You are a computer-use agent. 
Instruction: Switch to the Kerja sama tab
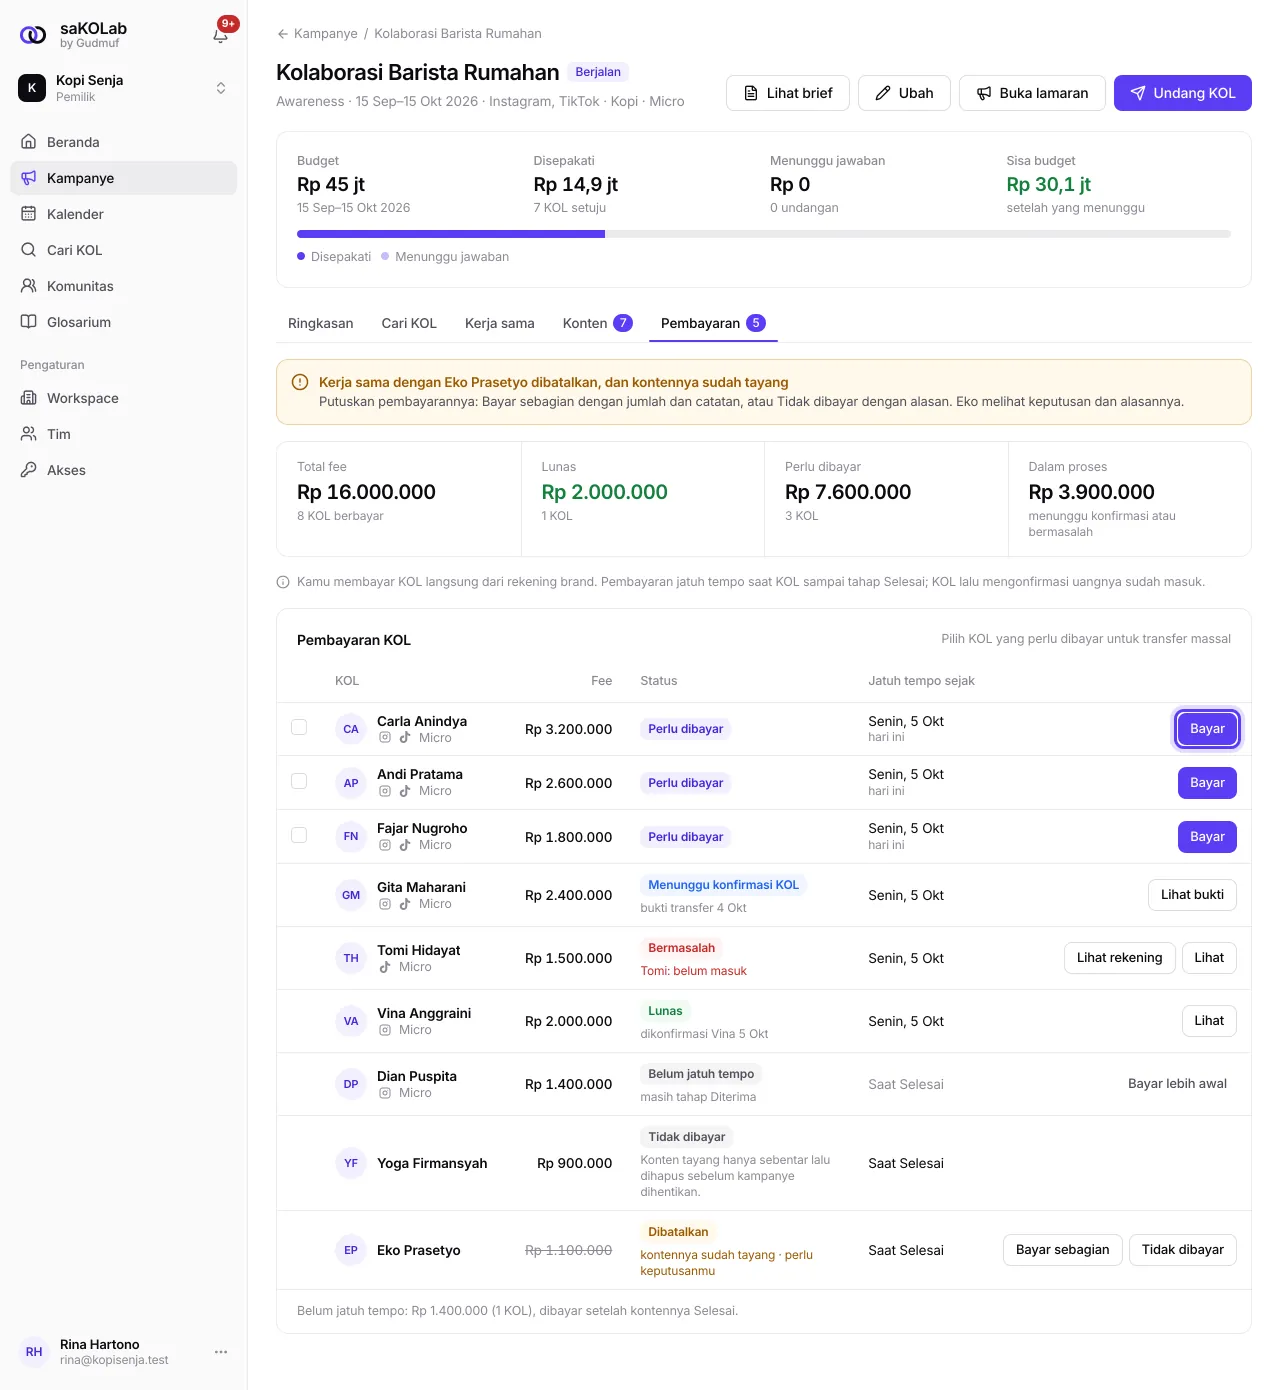click(x=500, y=323)
